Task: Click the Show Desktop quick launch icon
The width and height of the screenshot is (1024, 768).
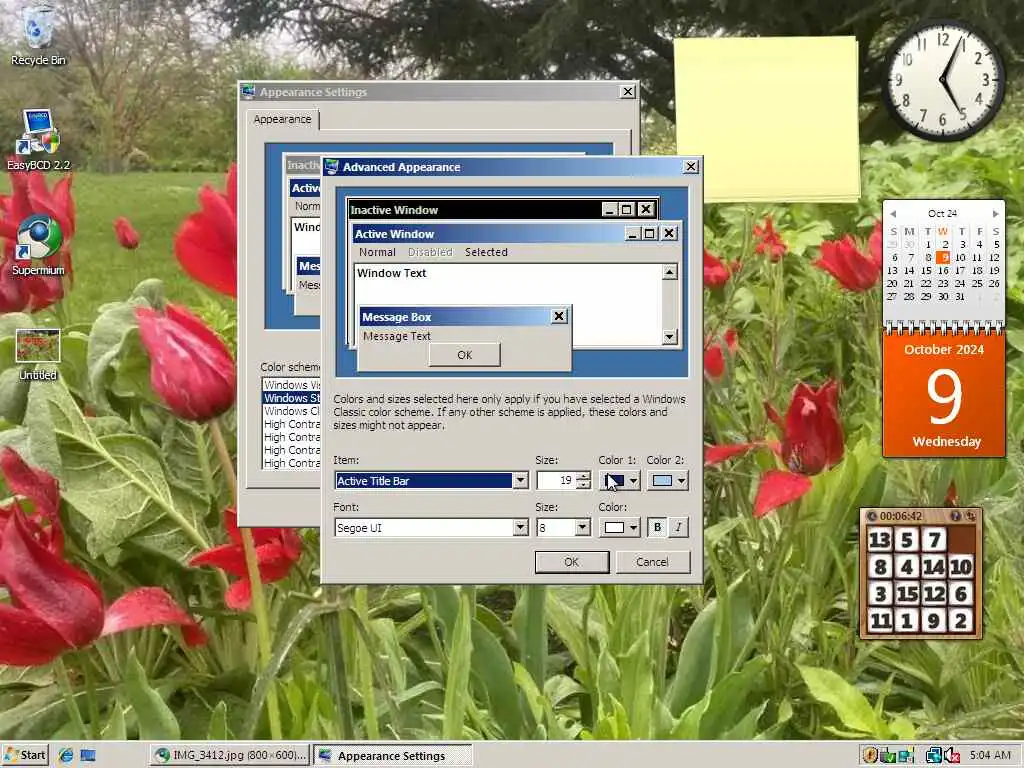Action: pos(88,755)
